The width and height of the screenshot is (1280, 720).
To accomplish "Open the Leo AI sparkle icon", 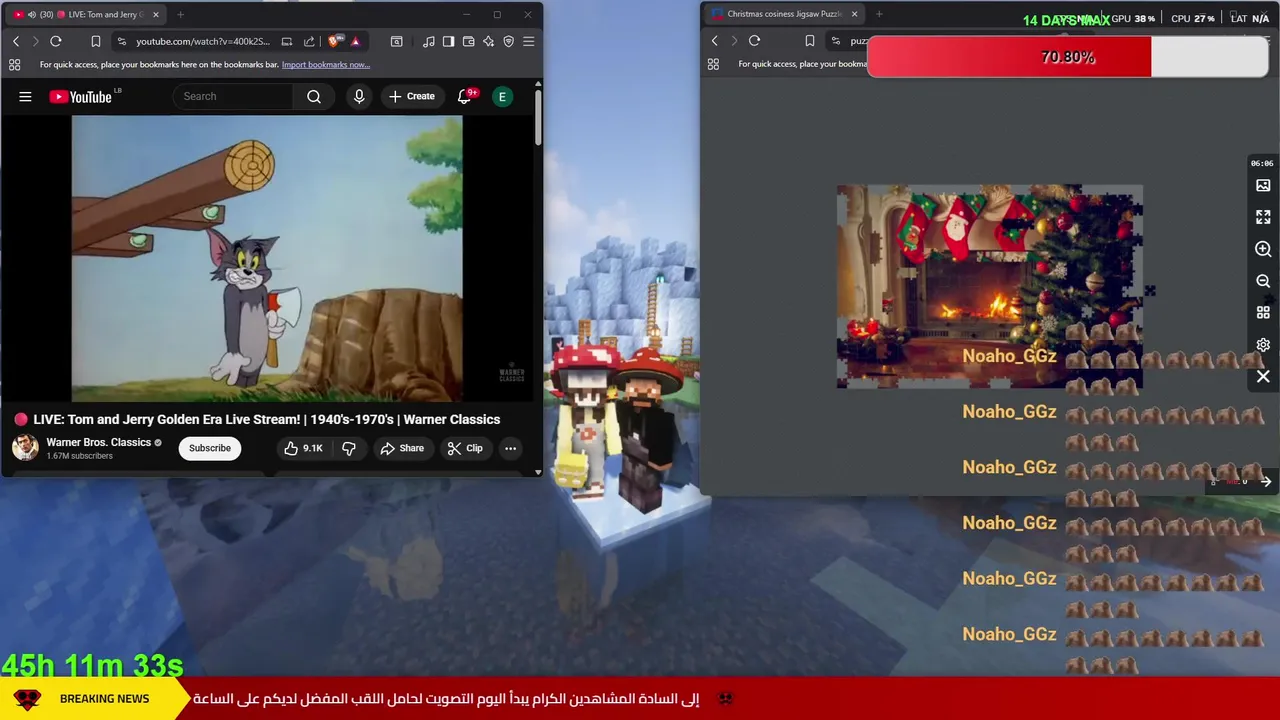I will (x=488, y=41).
